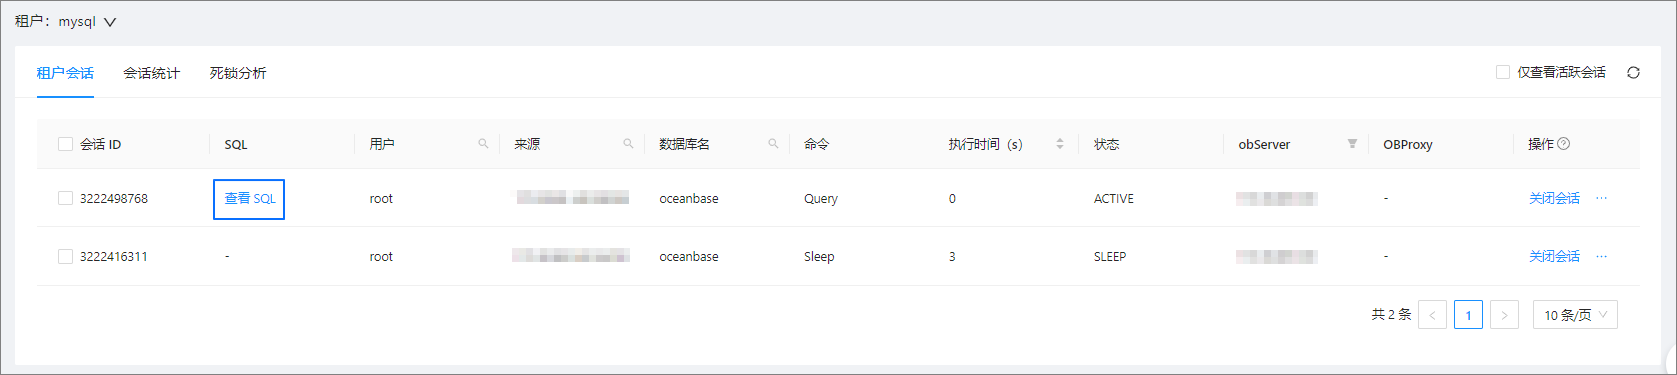1677x375 pixels.
Task: Go to next page arrow
Action: pos(1504,315)
